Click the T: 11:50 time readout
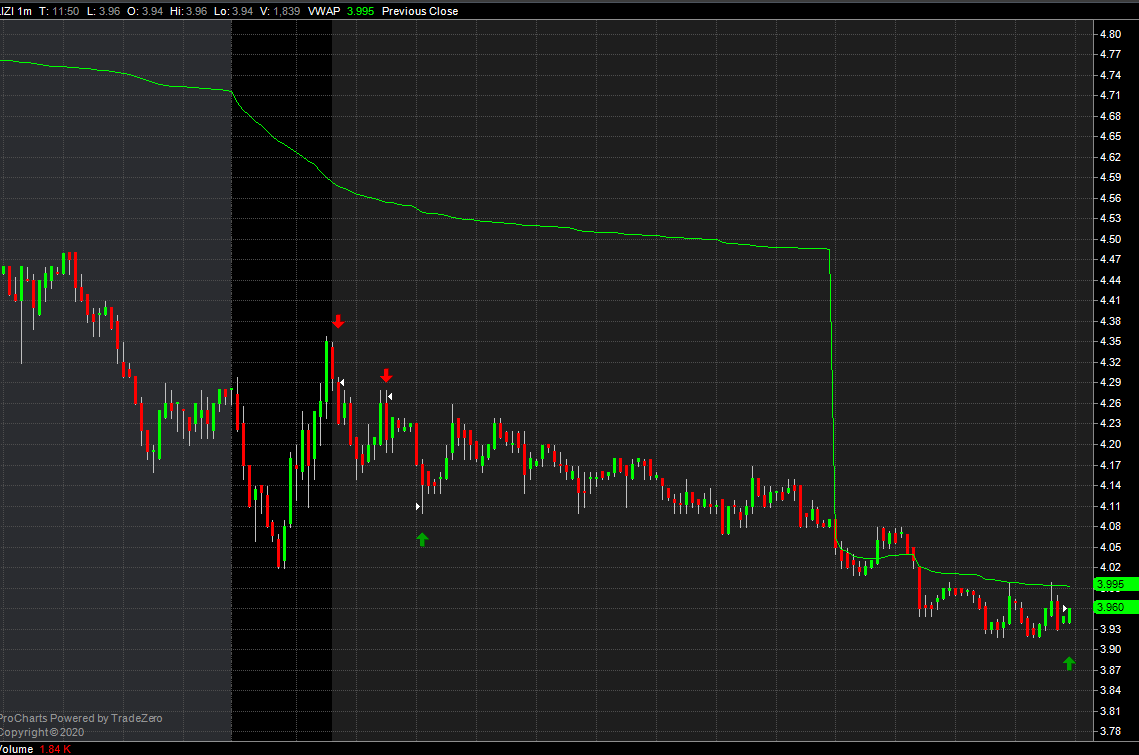The height and width of the screenshot is (755, 1139). click(59, 11)
